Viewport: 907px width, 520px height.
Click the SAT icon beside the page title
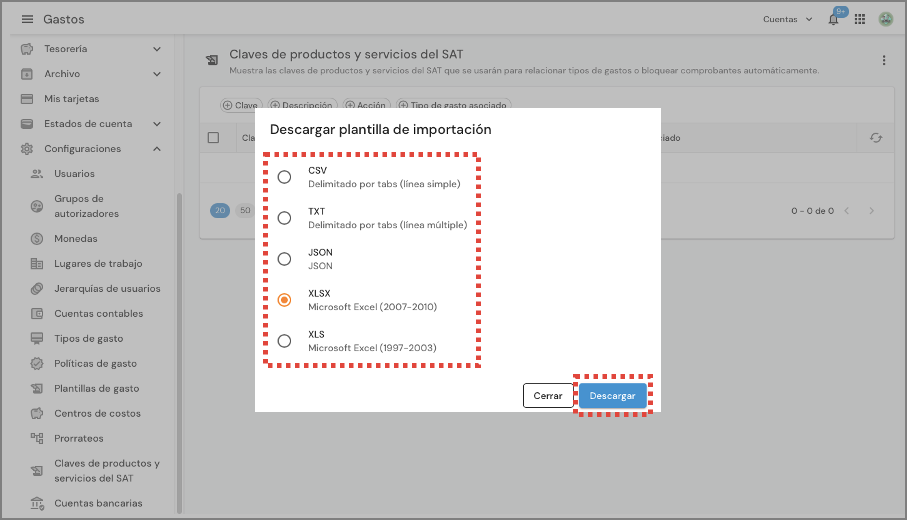[x=212, y=60]
